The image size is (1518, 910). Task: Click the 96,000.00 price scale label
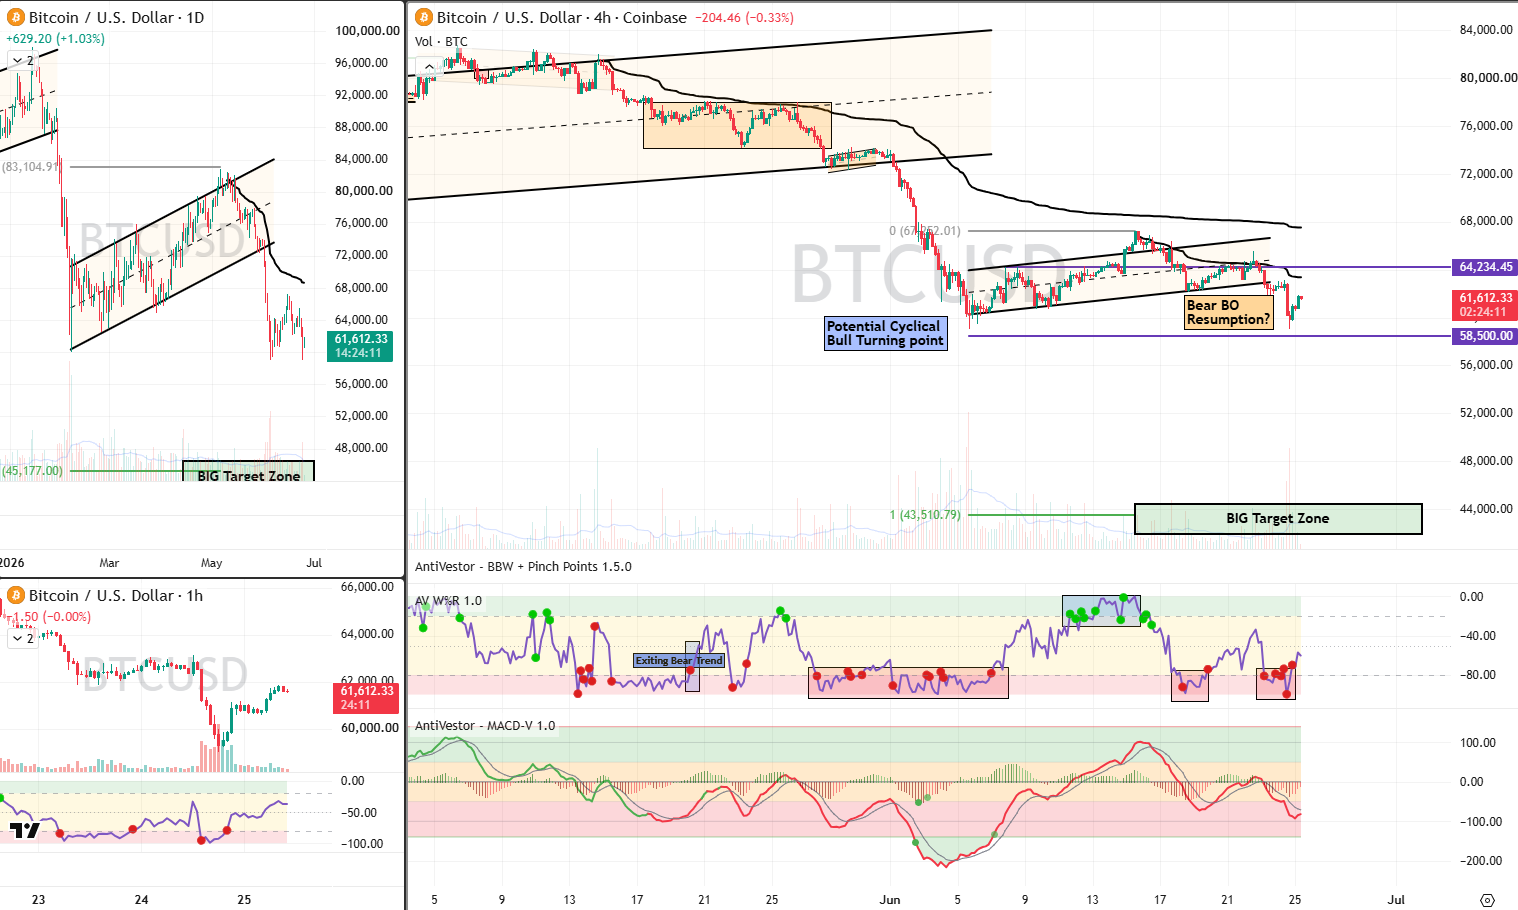[362, 63]
